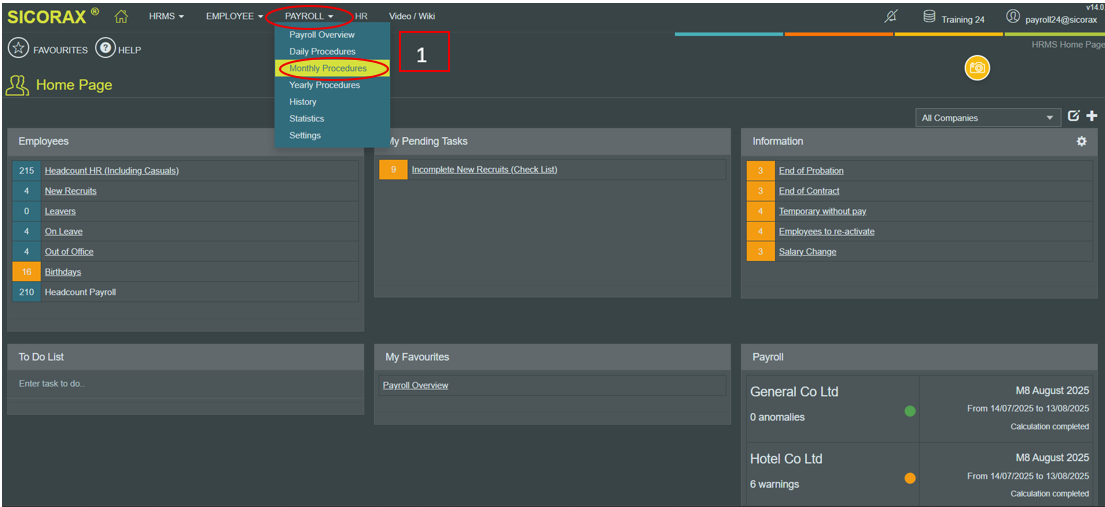Click the edit dashboard pencil icon
Screen dimensions: 1105x507
coord(1073,116)
